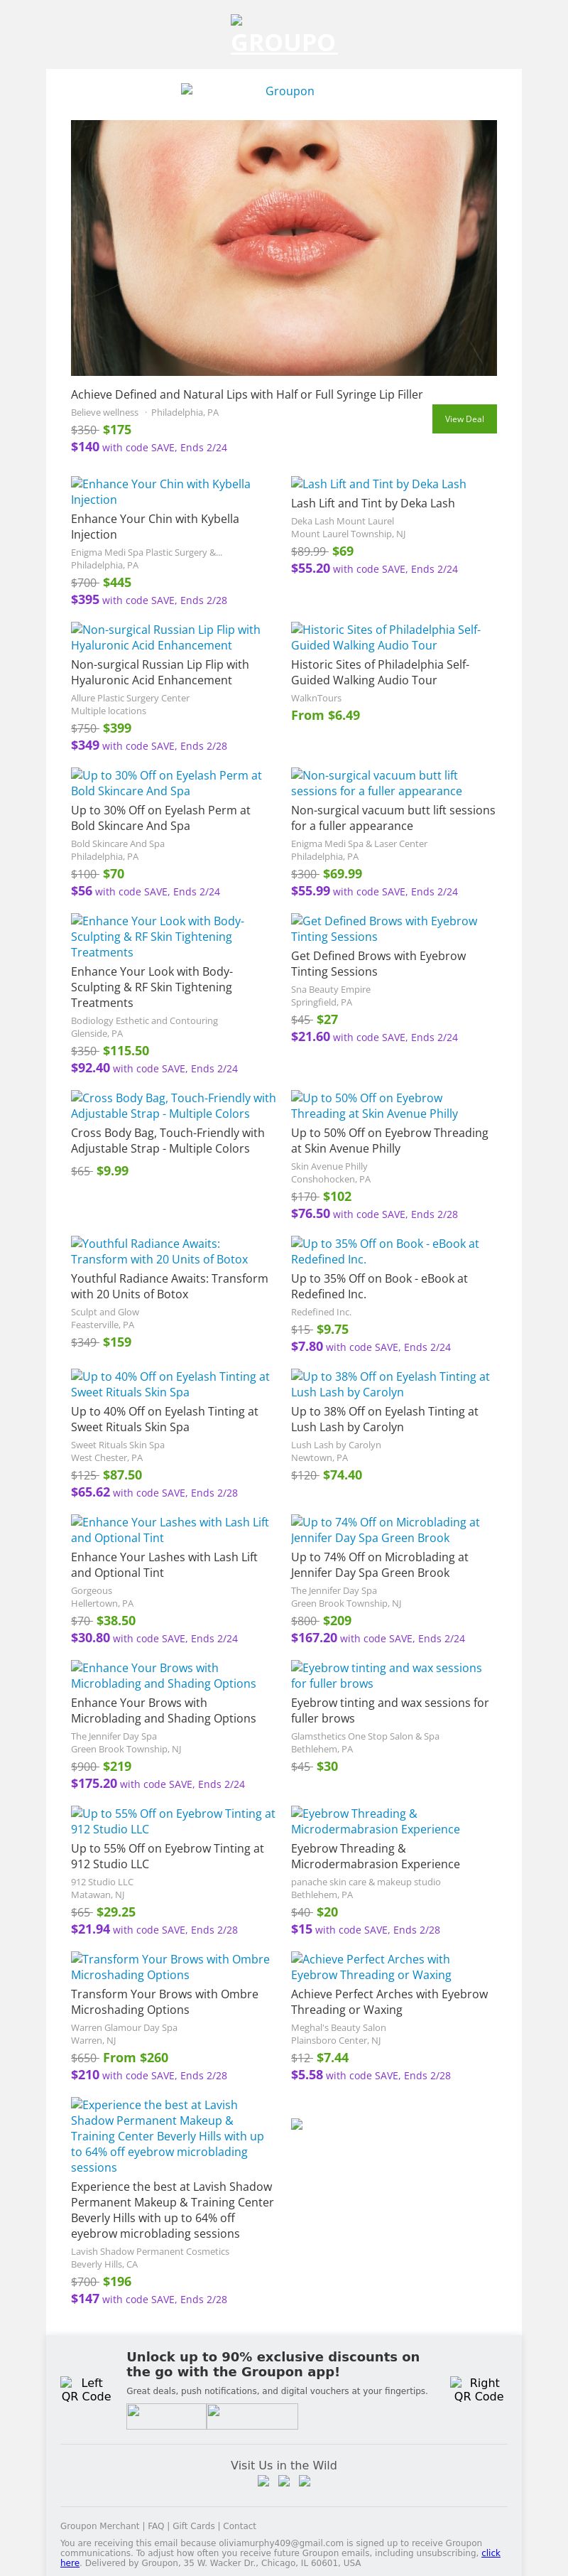Select the Contact footer link
Viewport: 568px width, 2576px height.
239,2525
